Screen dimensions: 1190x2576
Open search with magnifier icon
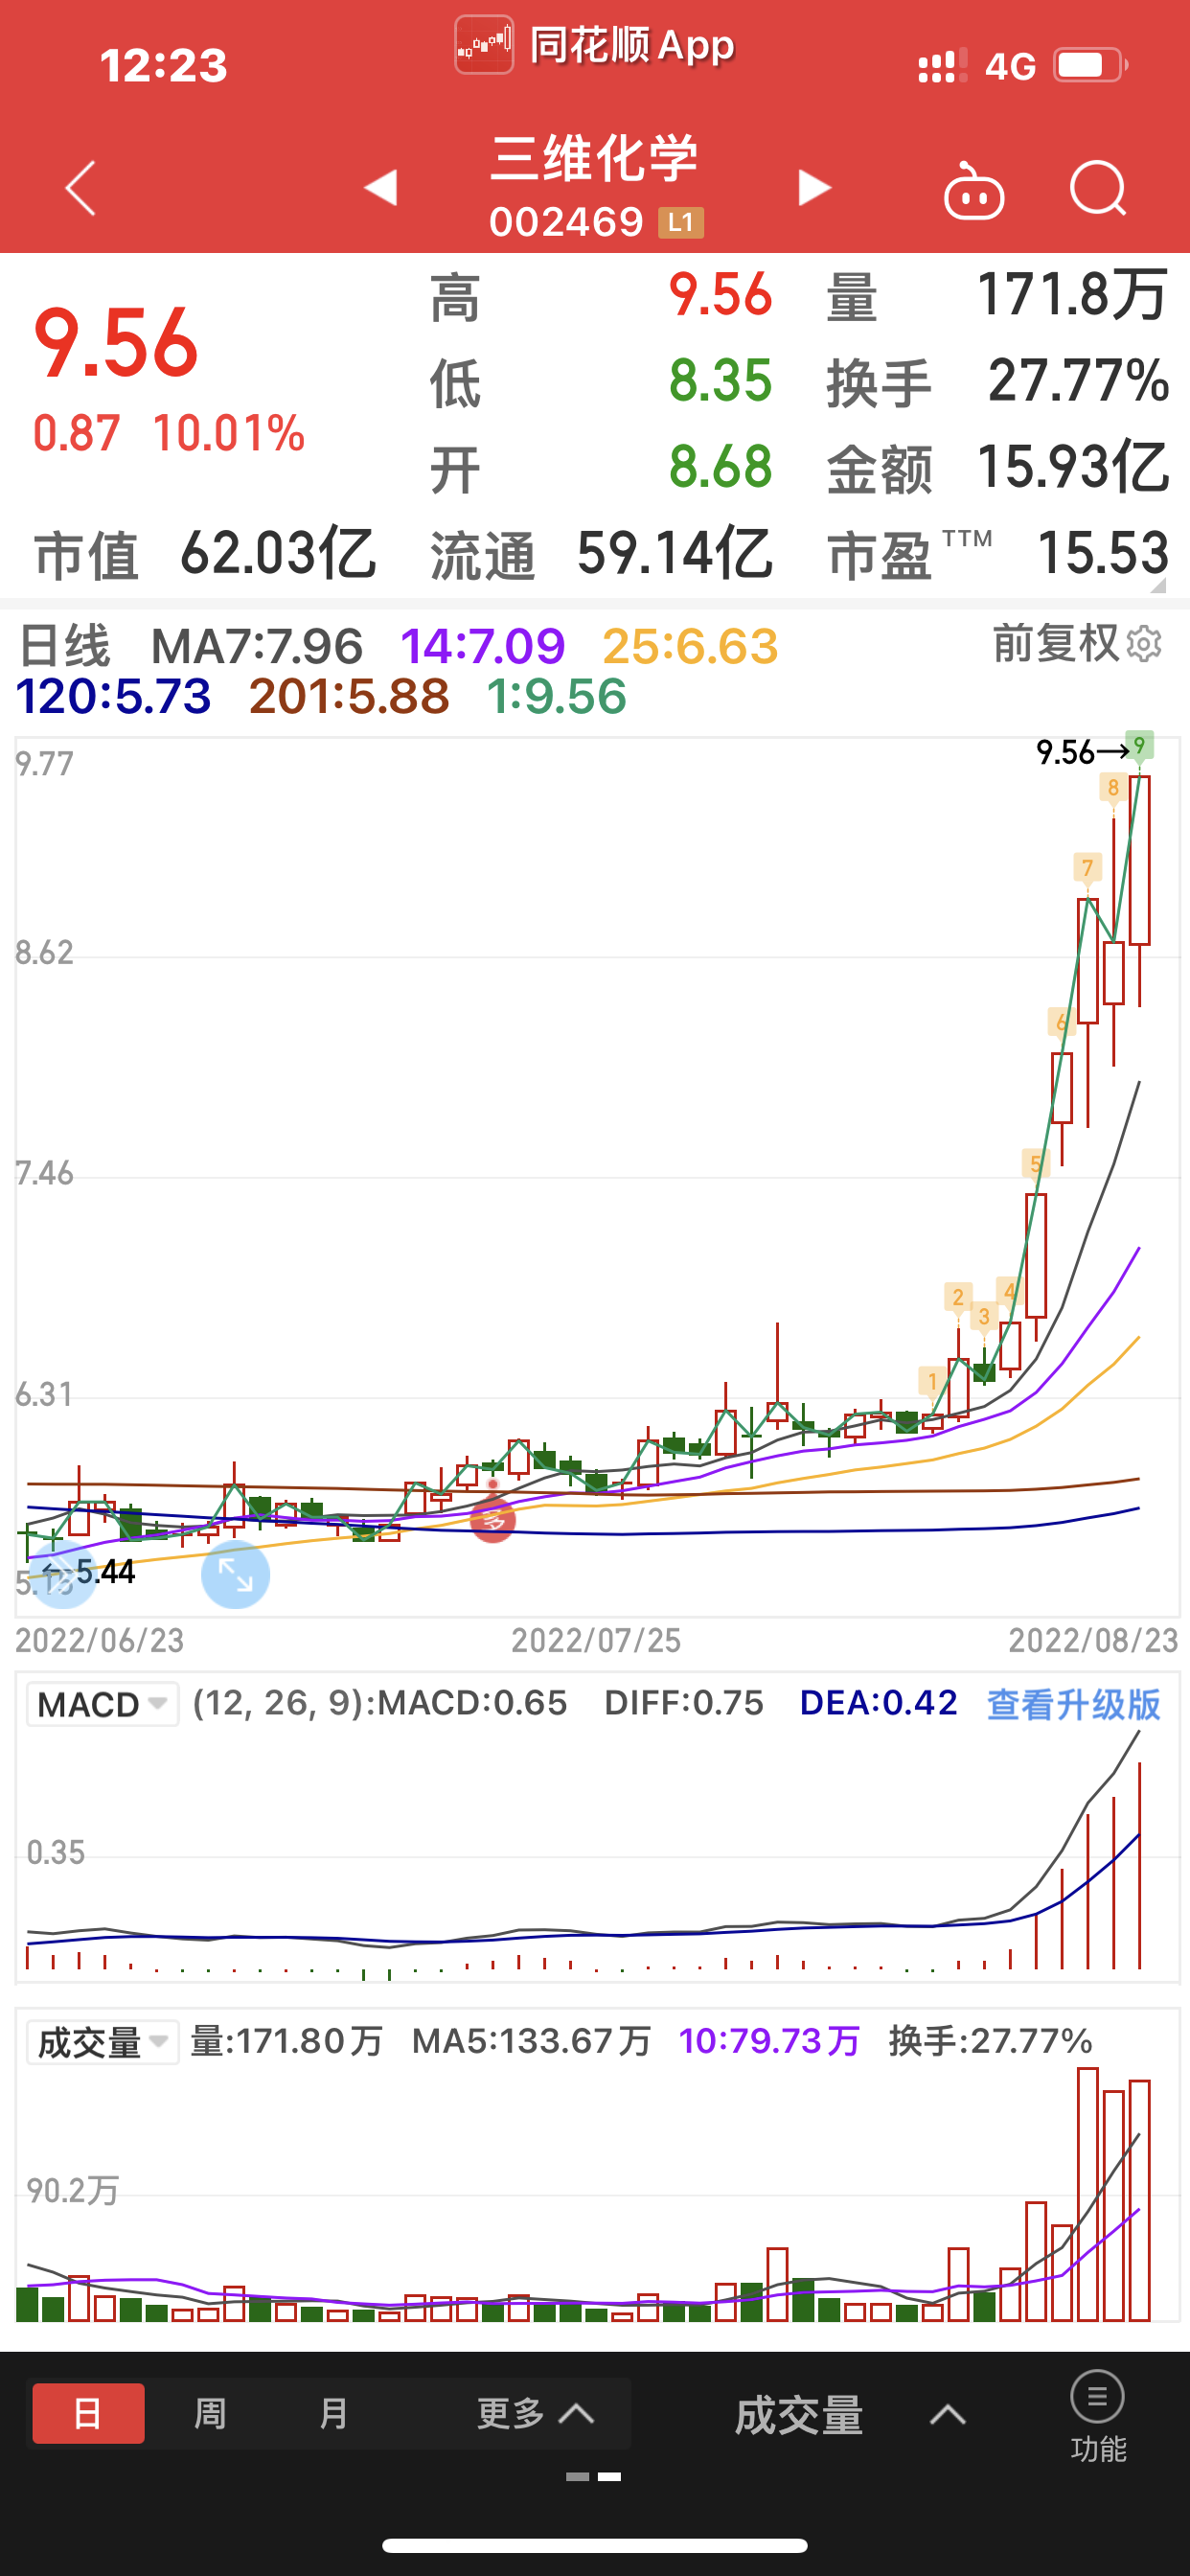[1097, 188]
